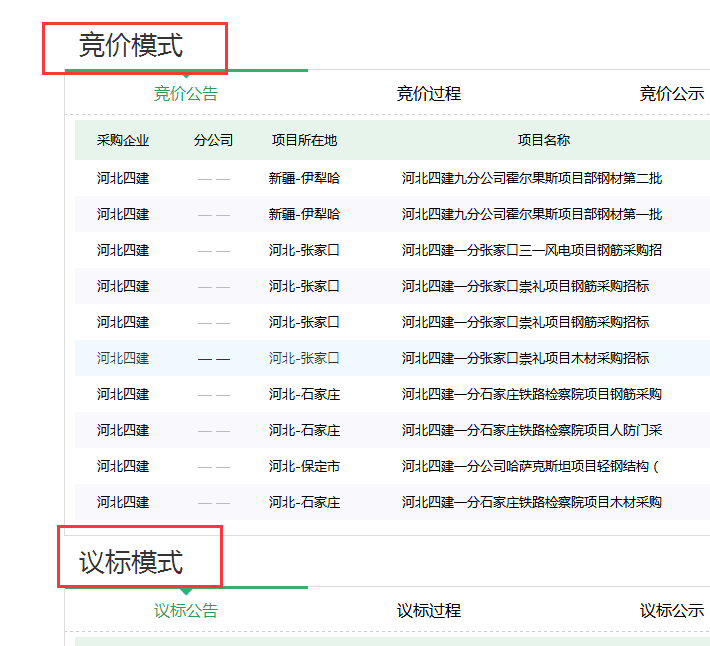Click the 分公司 dash in 哈萨克斯坦 row
710x646 pixels.
[214, 467]
